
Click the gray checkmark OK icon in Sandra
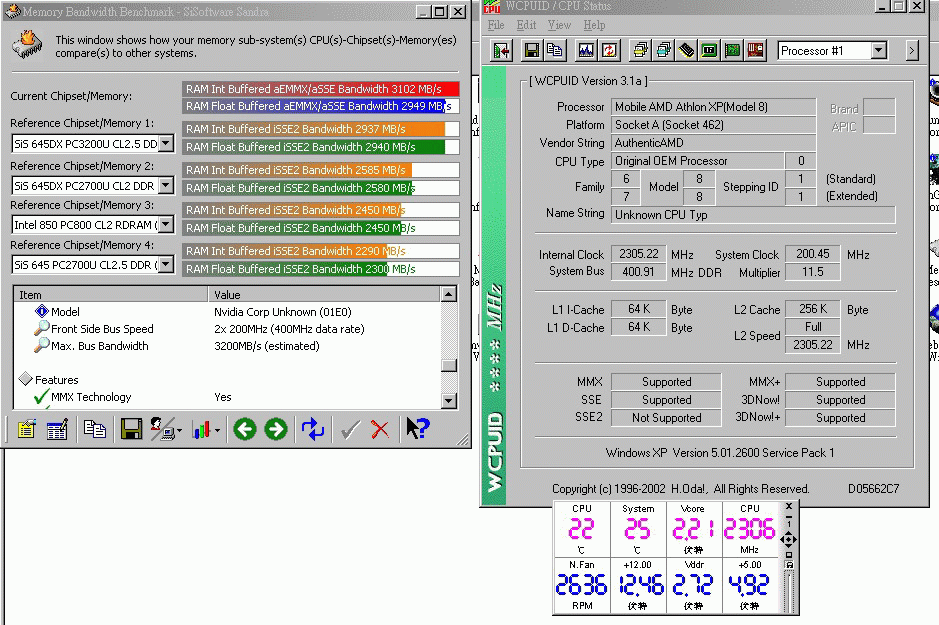click(x=350, y=429)
